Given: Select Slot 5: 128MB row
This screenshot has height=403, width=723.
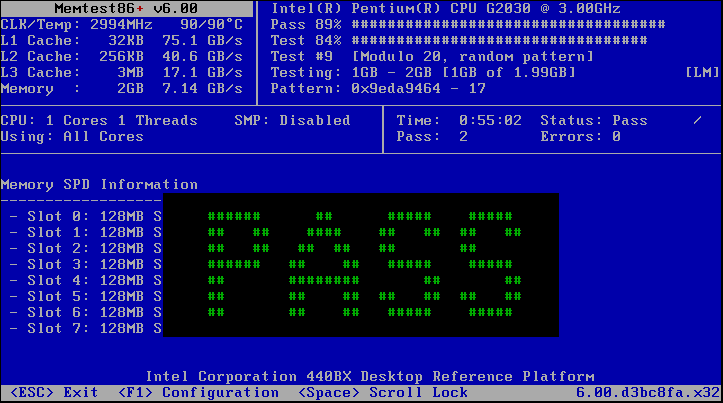Looking at the screenshot, I should click(85, 296).
